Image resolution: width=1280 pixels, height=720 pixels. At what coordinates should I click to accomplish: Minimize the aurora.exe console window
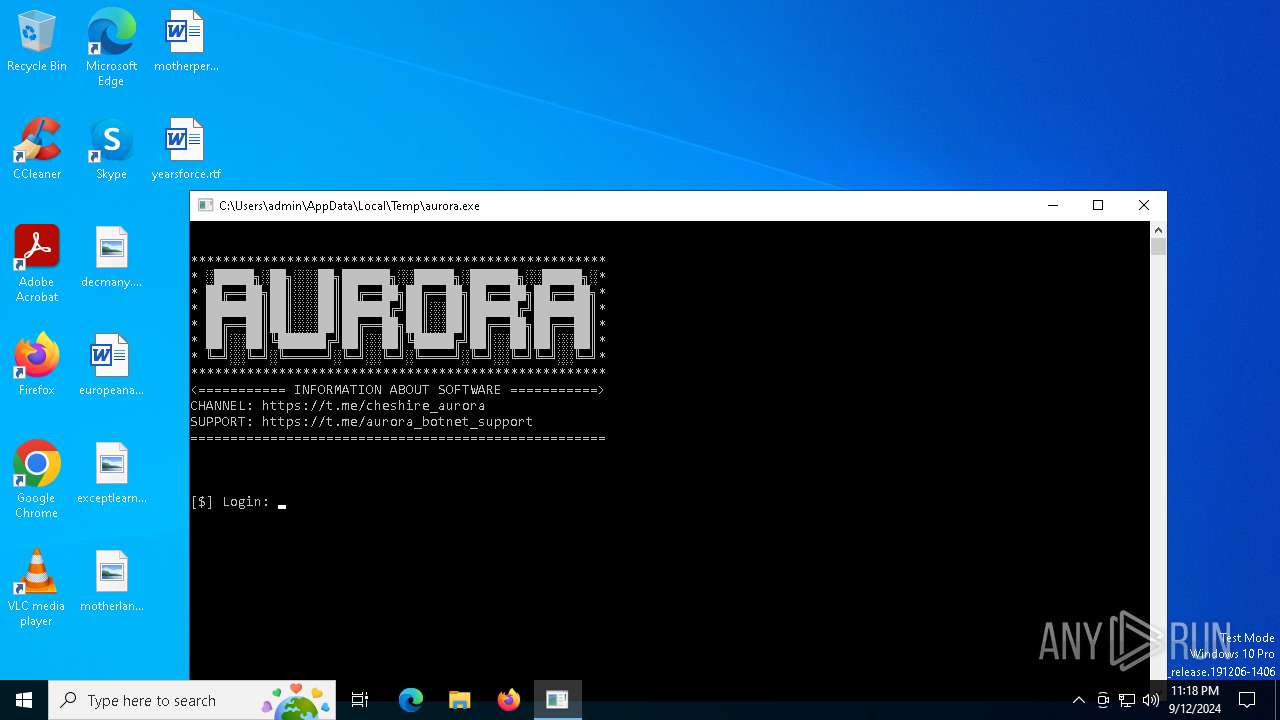tap(1052, 205)
